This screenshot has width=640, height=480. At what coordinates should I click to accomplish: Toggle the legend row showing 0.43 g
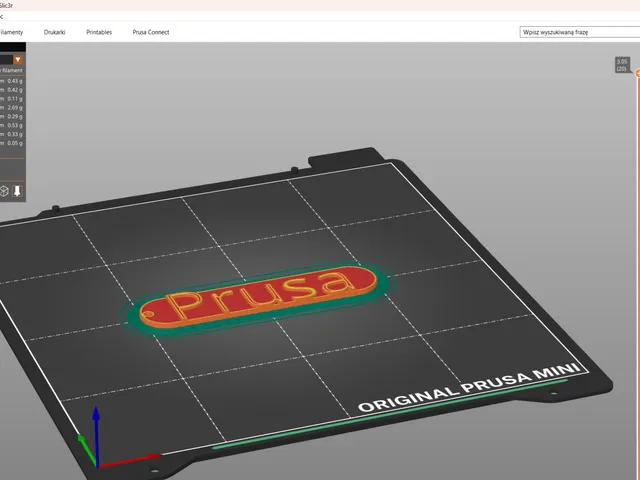point(11,81)
